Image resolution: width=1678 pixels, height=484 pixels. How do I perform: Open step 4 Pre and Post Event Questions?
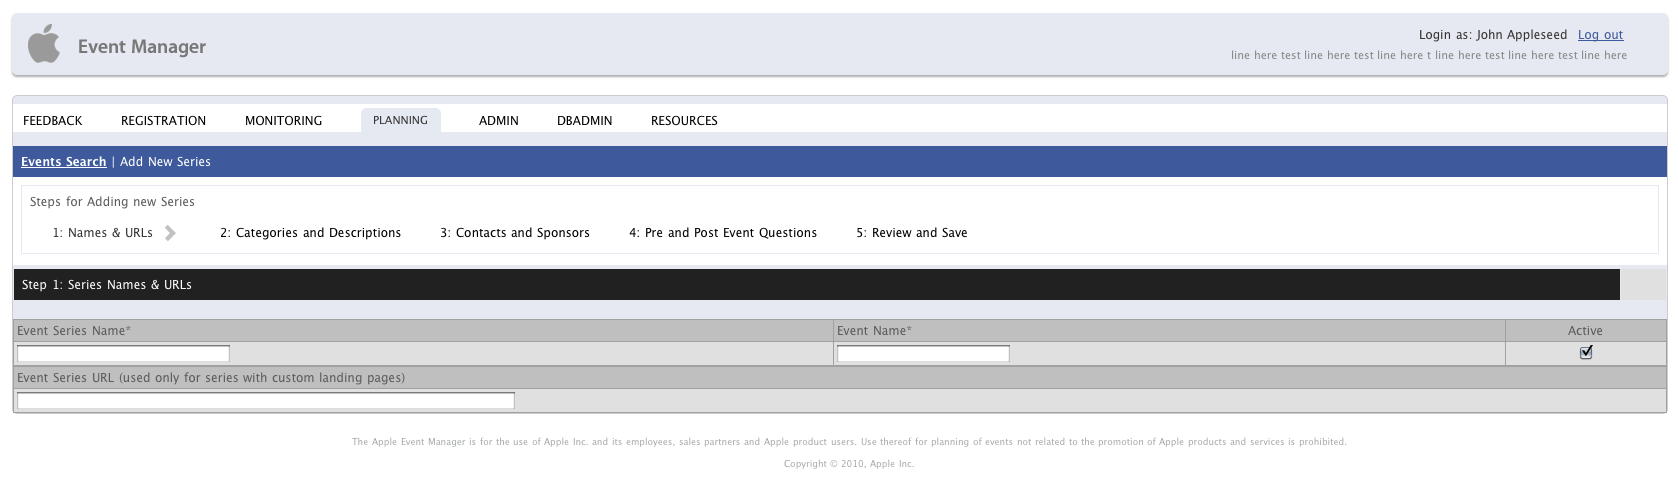pos(722,233)
